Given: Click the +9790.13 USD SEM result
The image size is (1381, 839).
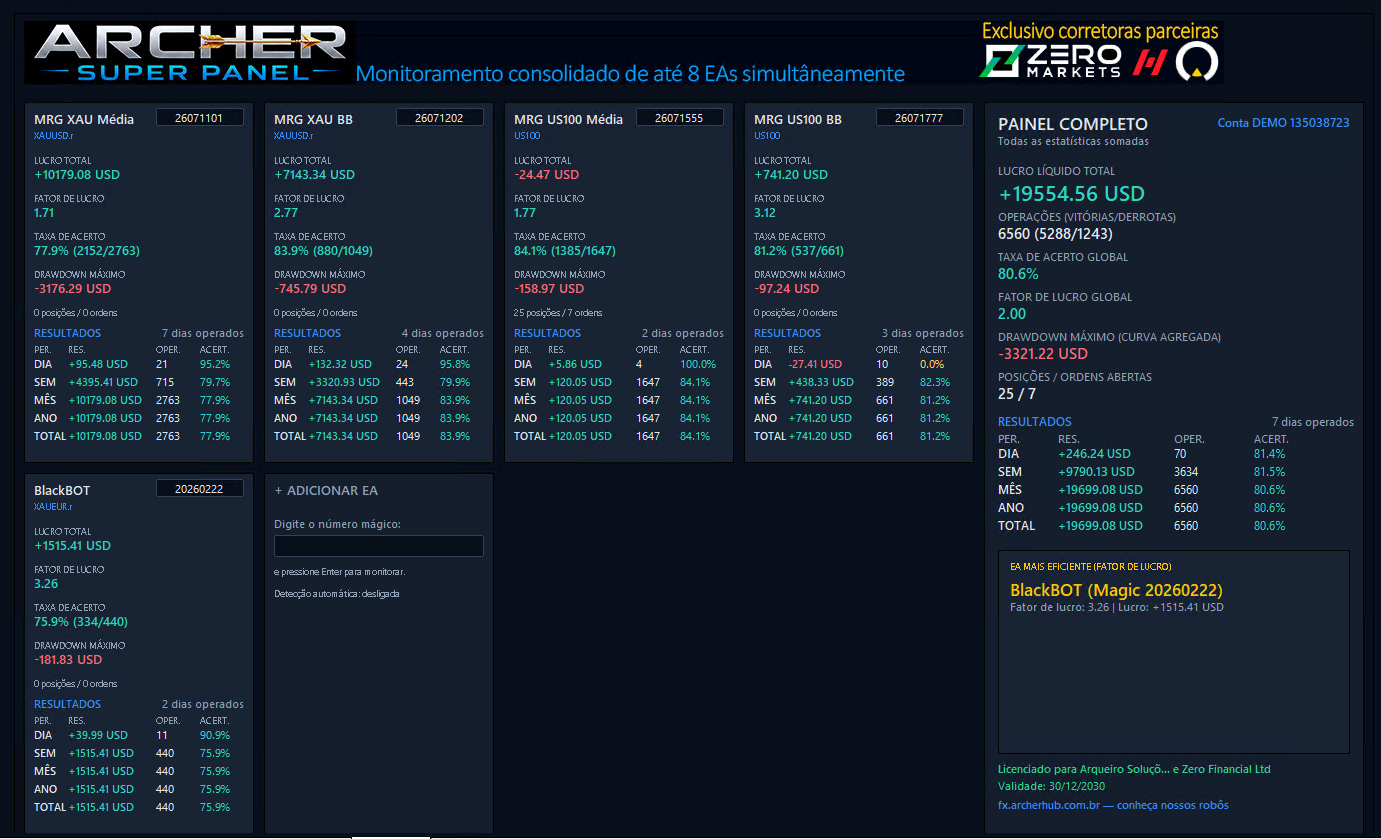Looking at the screenshot, I should (x=1096, y=472).
